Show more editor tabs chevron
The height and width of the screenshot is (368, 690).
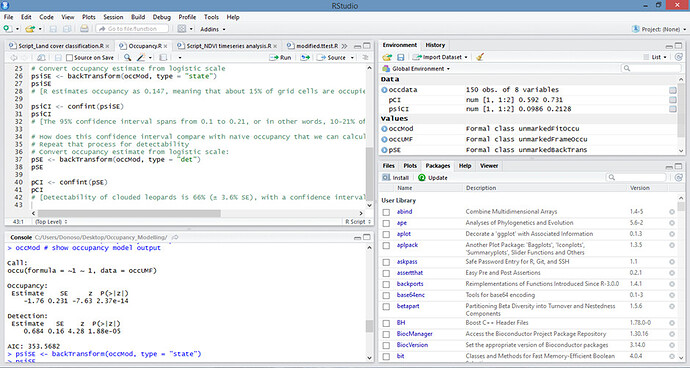(x=345, y=46)
